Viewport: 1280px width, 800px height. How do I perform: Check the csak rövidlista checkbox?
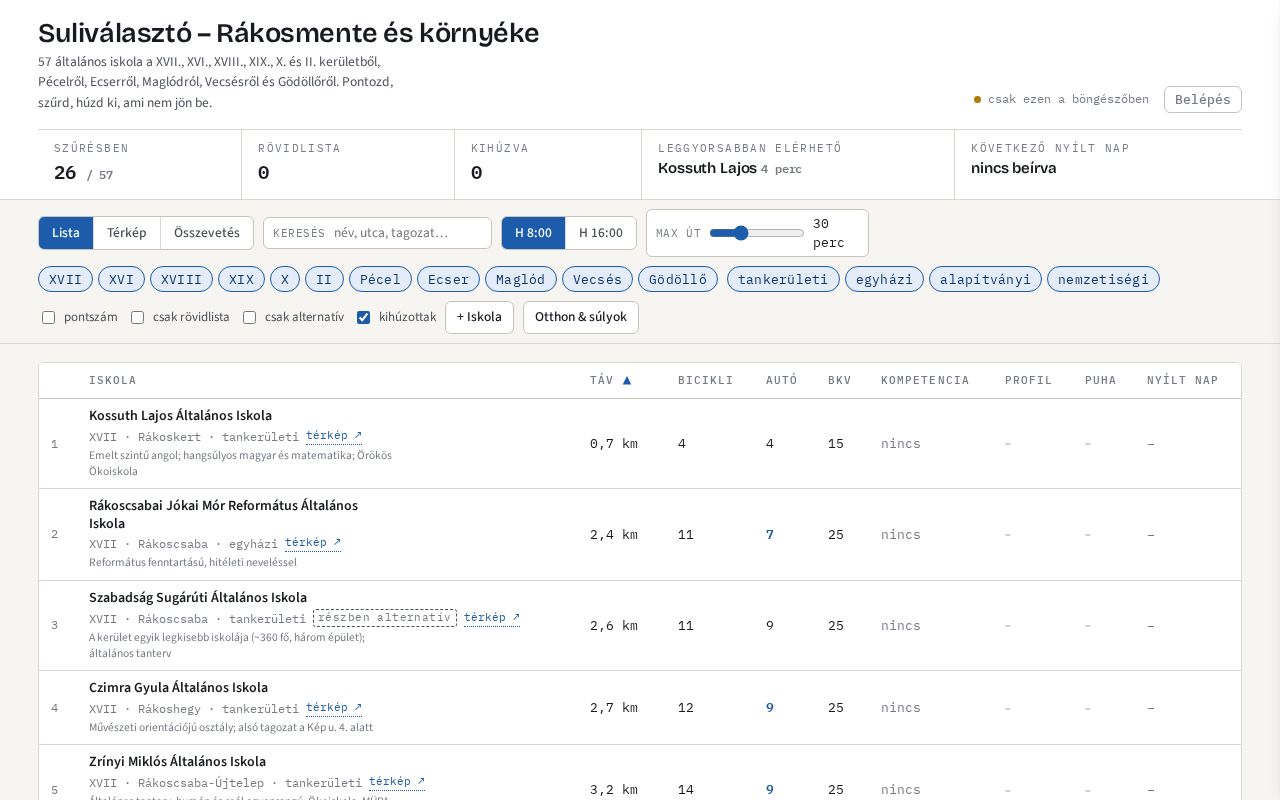click(138, 317)
